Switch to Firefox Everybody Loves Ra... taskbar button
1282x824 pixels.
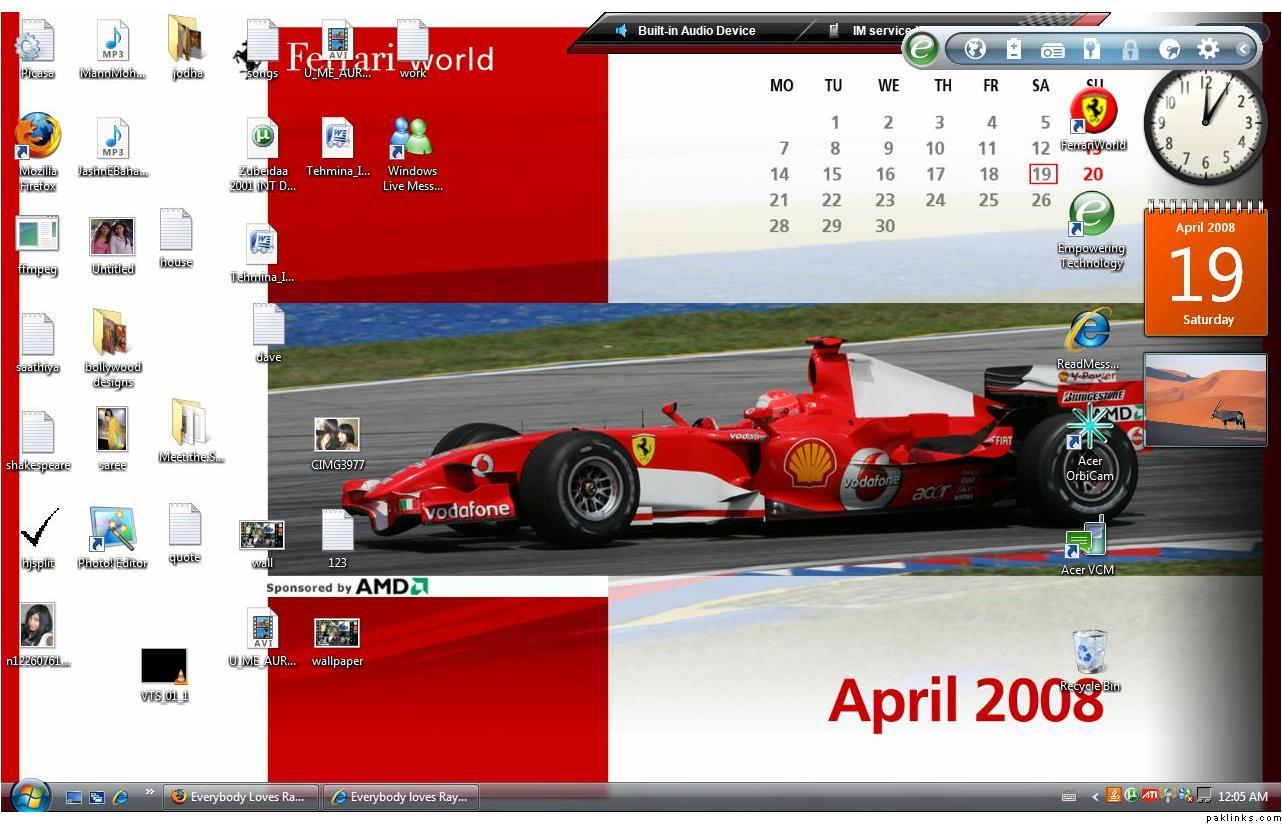coord(240,797)
